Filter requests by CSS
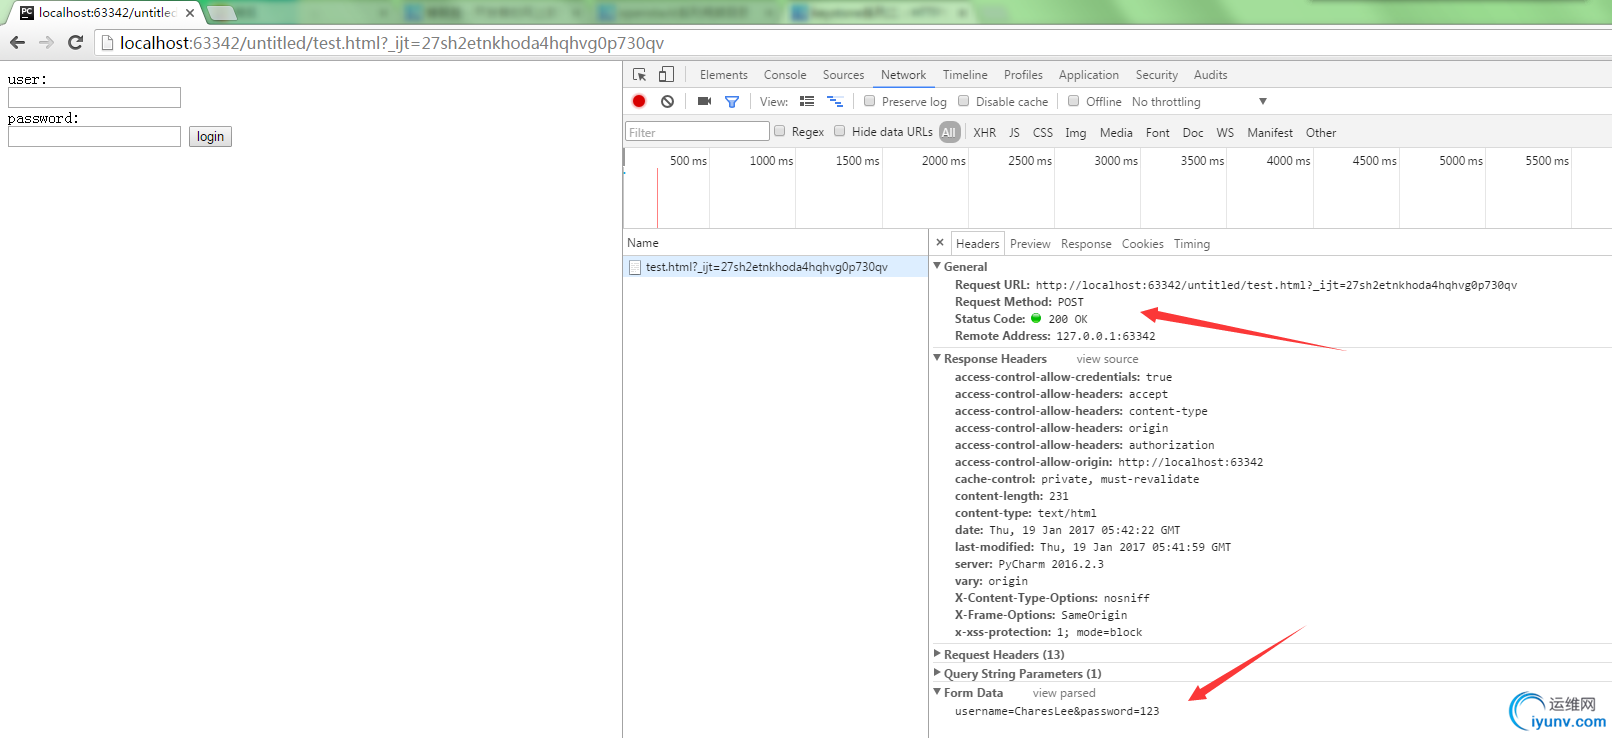Viewport: 1612px width, 738px height. pyautogui.click(x=1042, y=132)
